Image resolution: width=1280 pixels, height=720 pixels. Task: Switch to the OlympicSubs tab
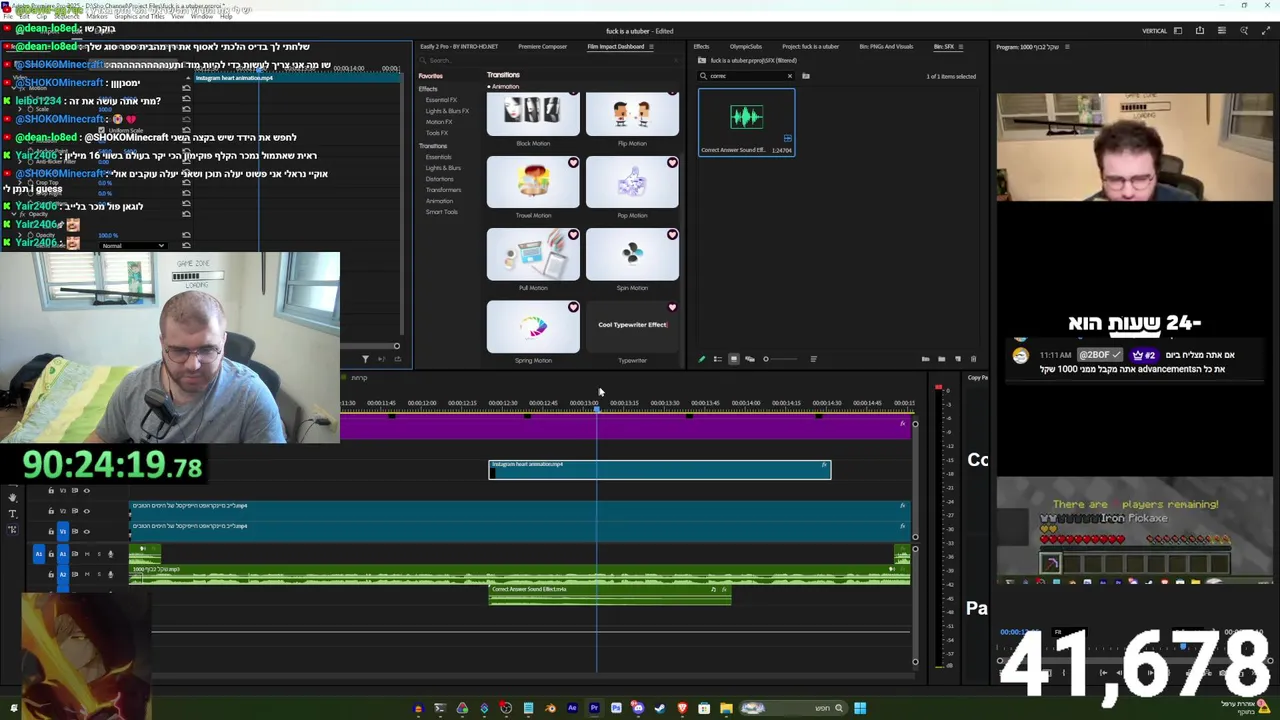click(746, 46)
